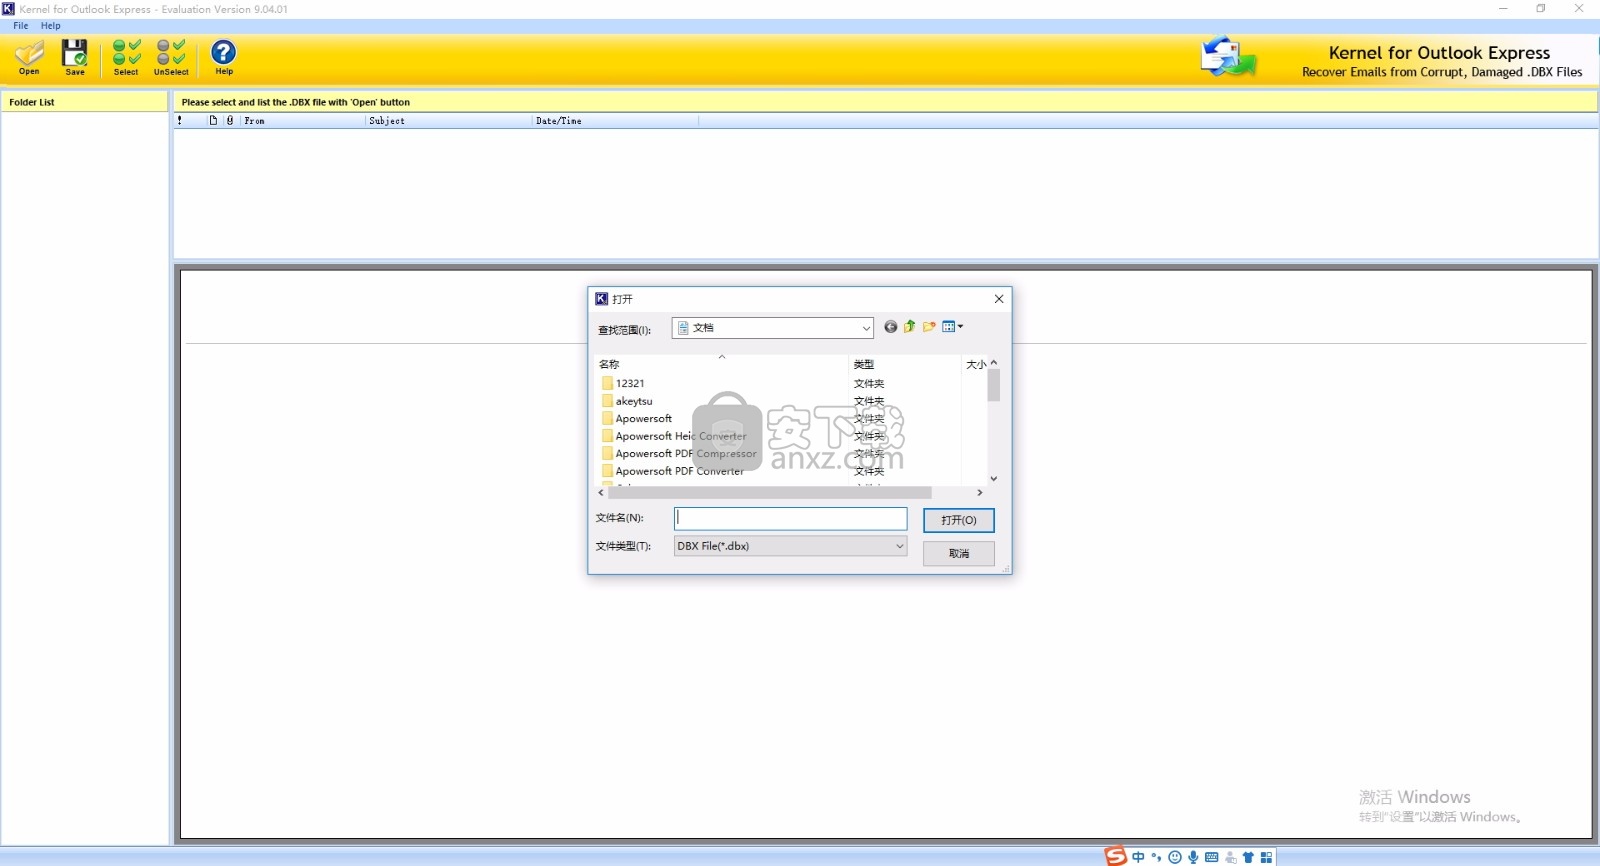
Task: Open the soft keyboard icon in IME bar
Action: point(1212,857)
